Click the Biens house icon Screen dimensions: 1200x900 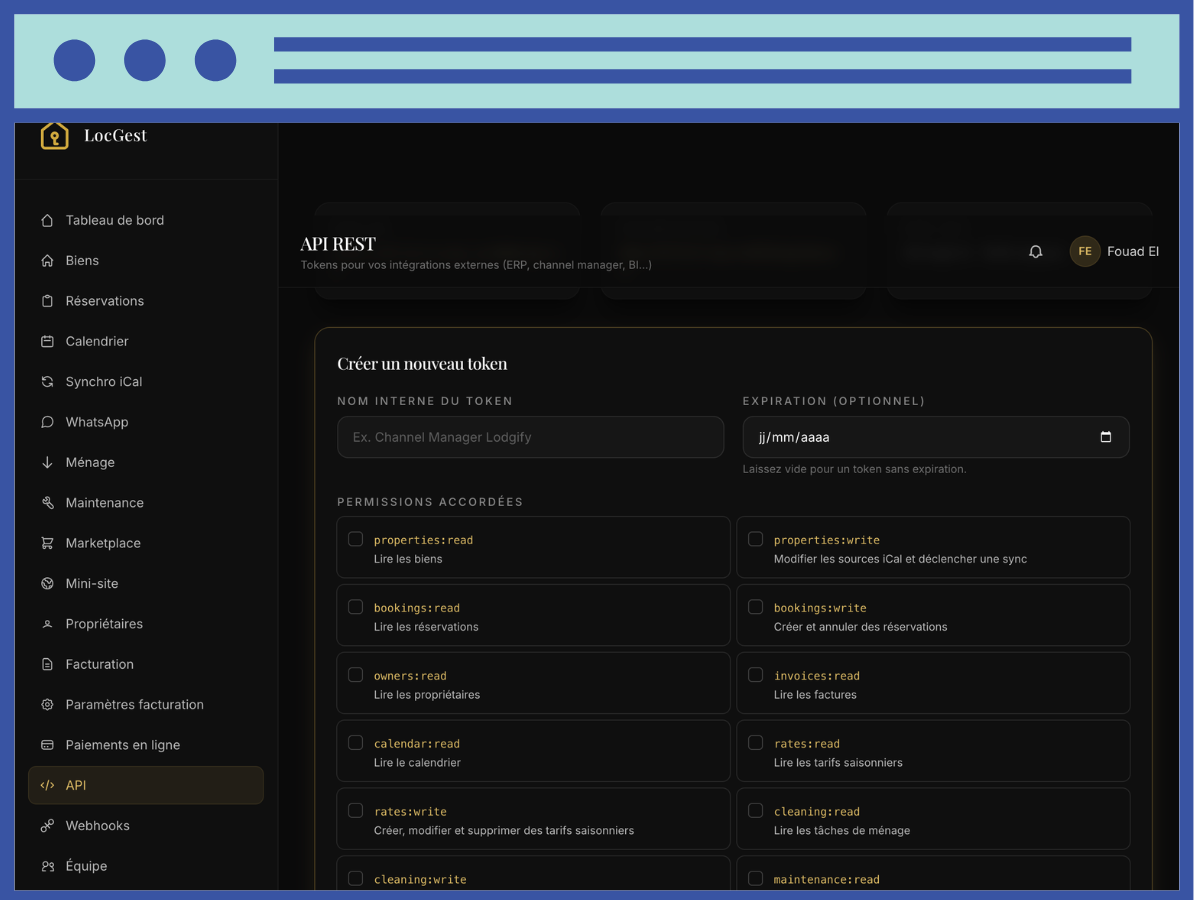(x=47, y=260)
